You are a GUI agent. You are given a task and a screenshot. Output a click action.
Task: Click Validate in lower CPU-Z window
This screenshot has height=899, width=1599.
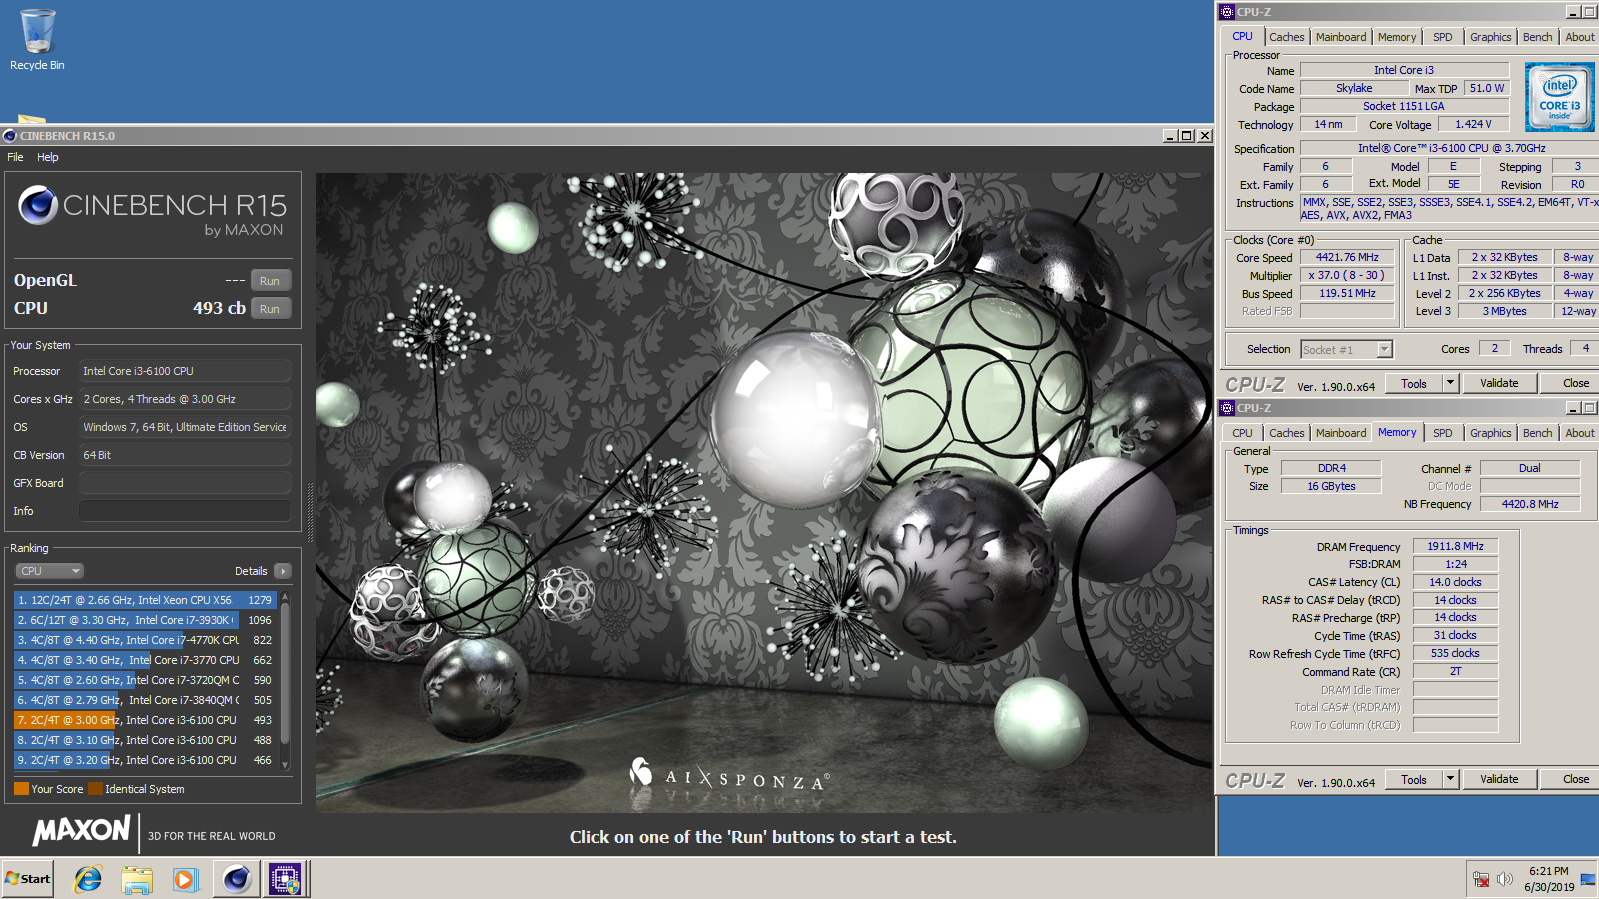1499,779
